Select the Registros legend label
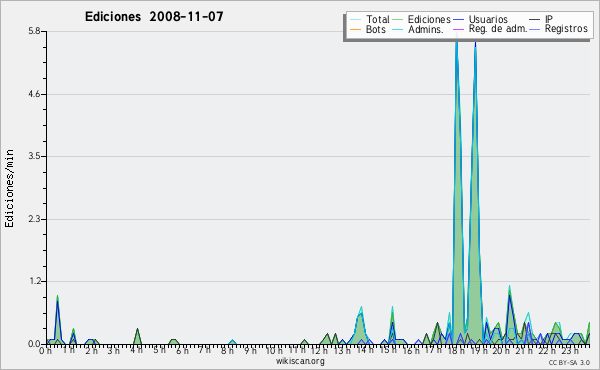600x370 pixels. [x=566, y=29]
